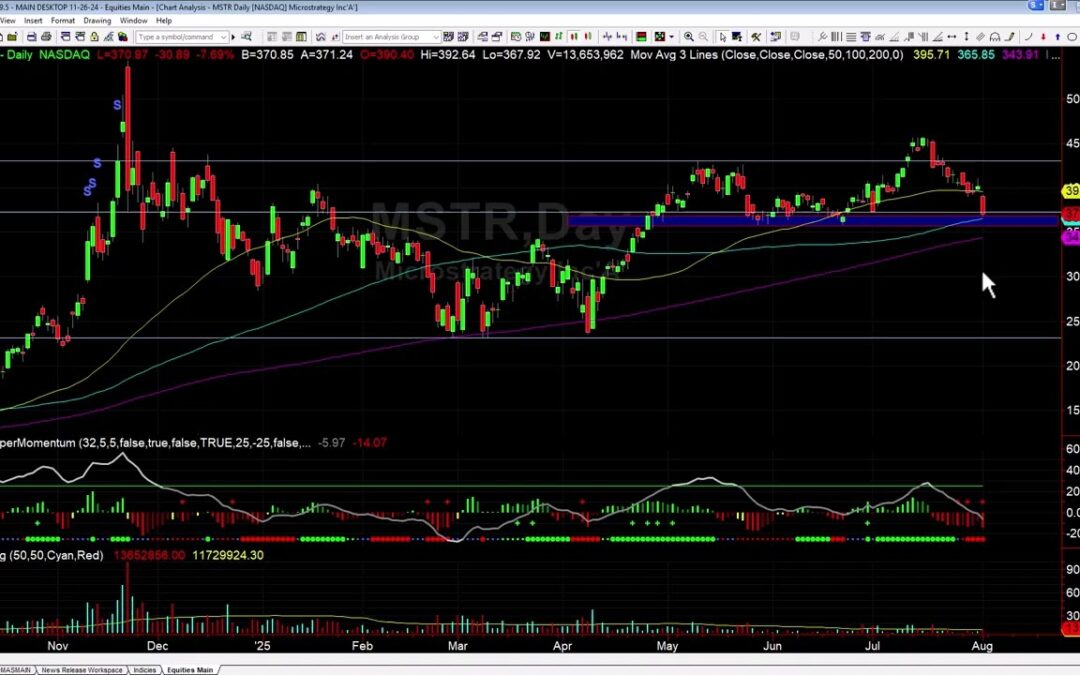Select the candlestick chart type icon

pos(574,37)
